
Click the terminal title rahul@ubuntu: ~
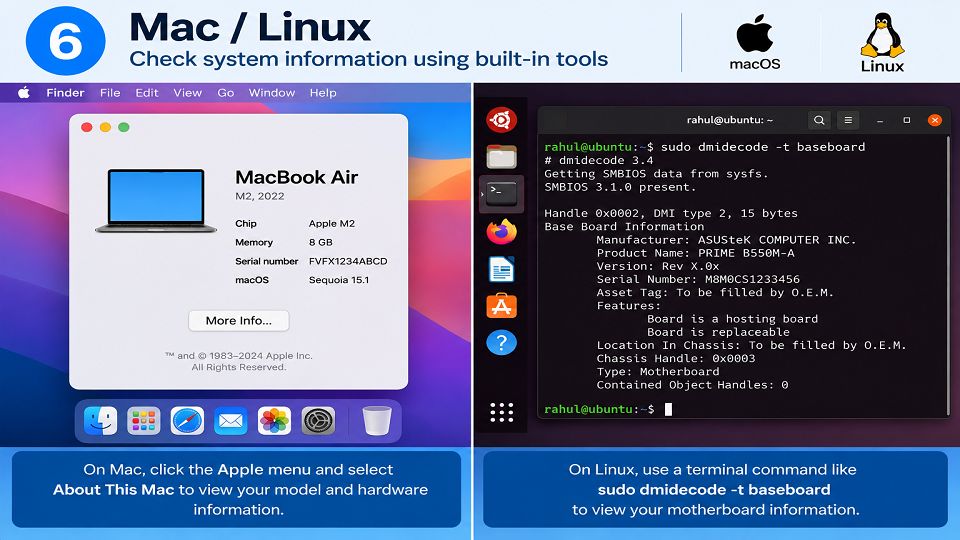point(730,120)
